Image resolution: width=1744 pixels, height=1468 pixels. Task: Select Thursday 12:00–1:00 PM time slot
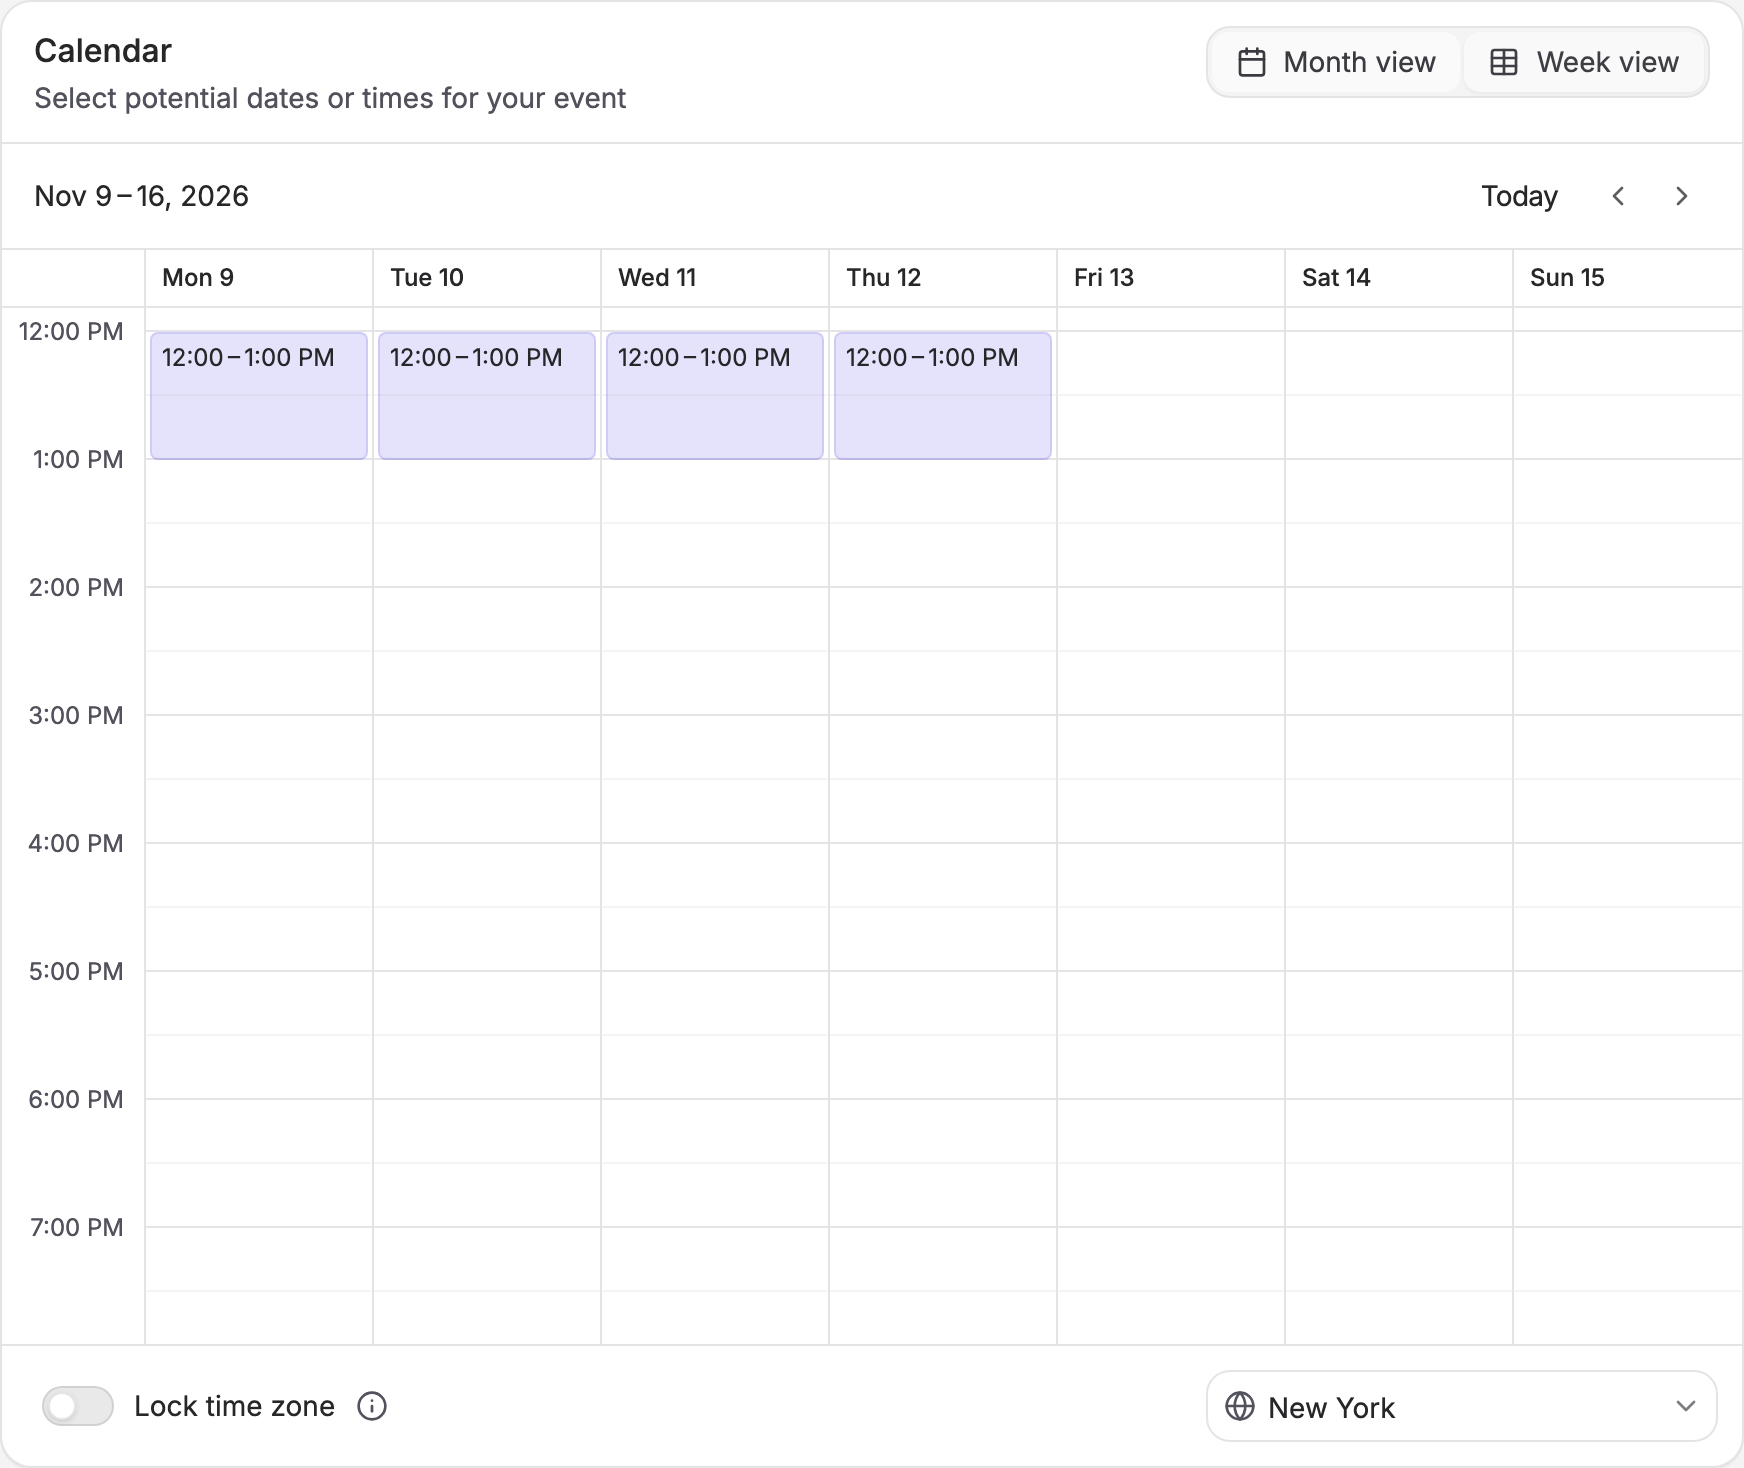[943, 396]
